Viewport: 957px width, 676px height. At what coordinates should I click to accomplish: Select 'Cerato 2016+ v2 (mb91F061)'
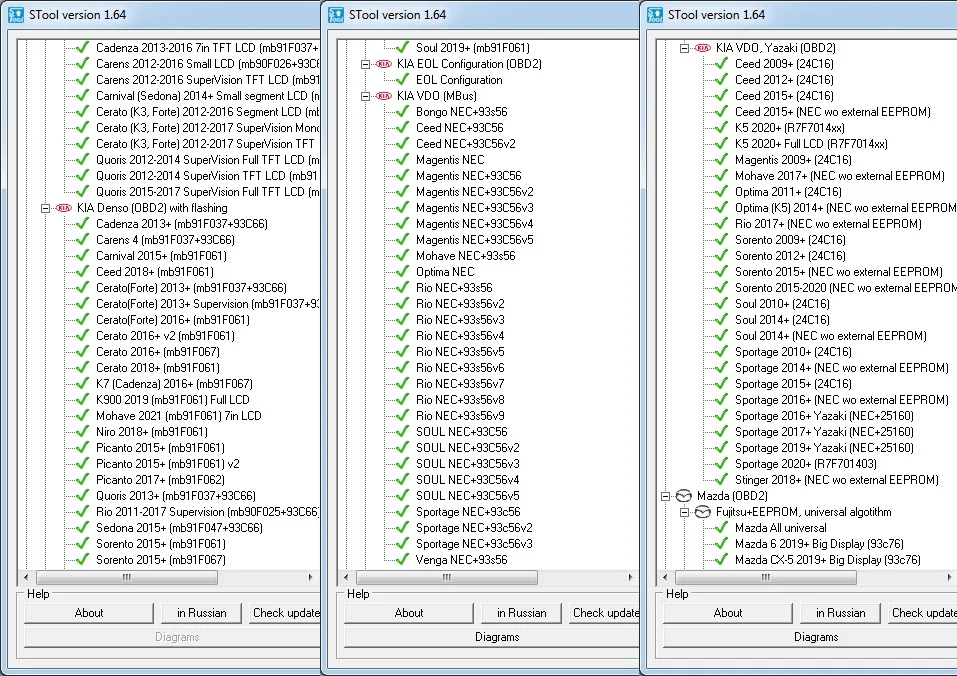click(x=165, y=336)
